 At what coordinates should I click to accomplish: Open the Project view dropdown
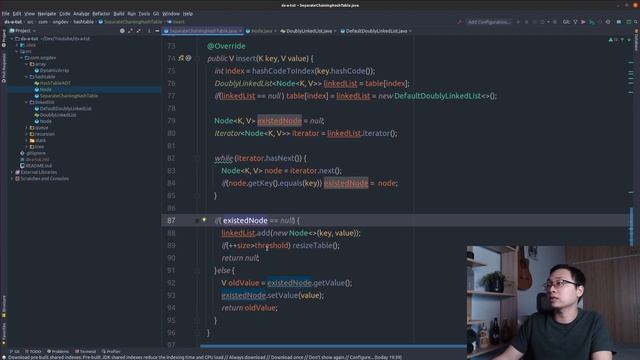pyautogui.click(x=23, y=31)
